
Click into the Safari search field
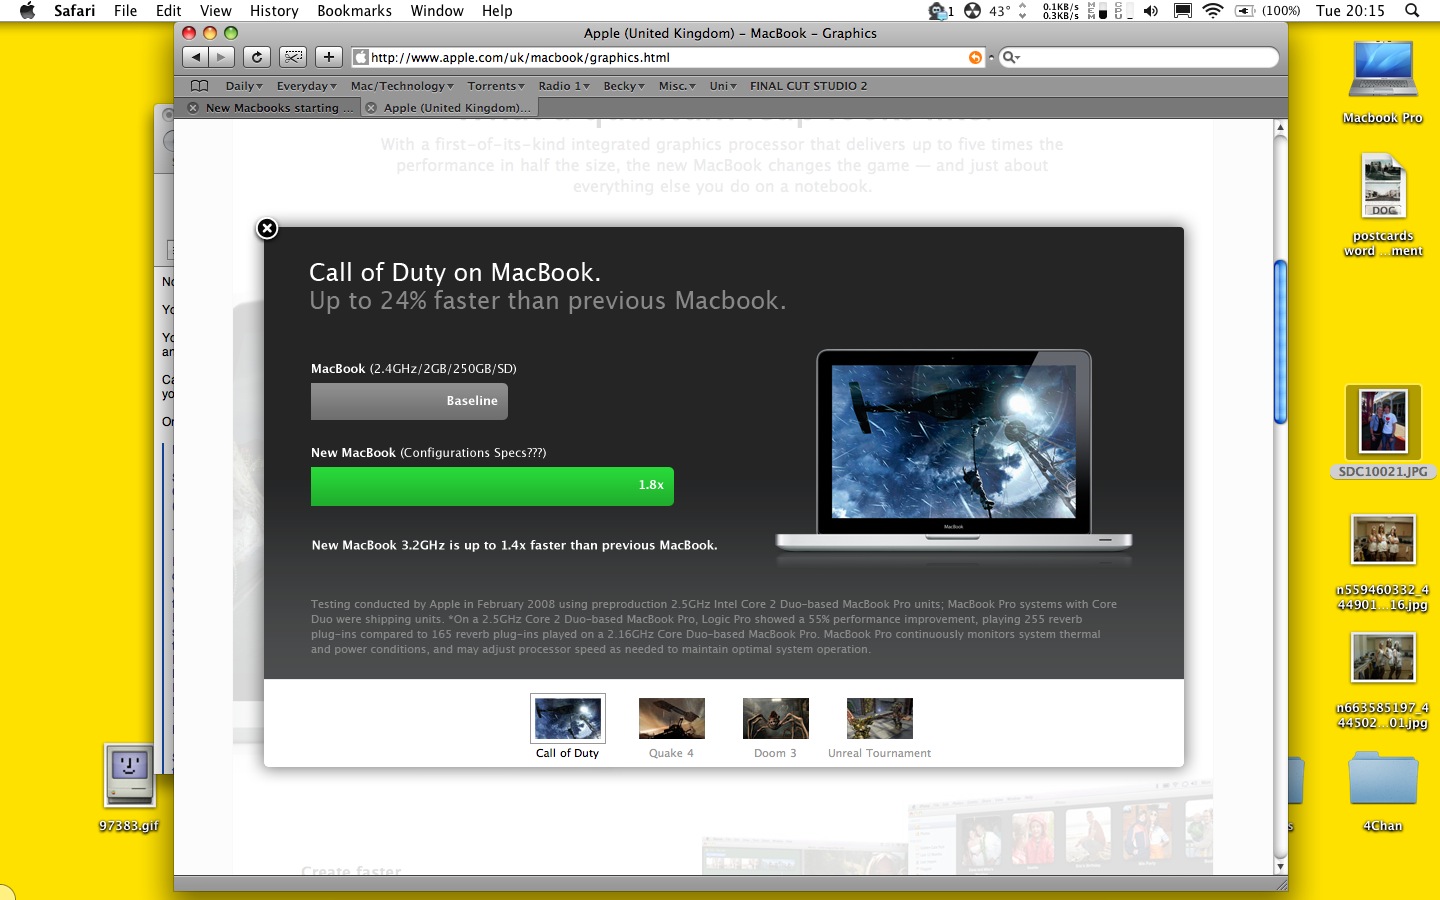tap(1139, 57)
